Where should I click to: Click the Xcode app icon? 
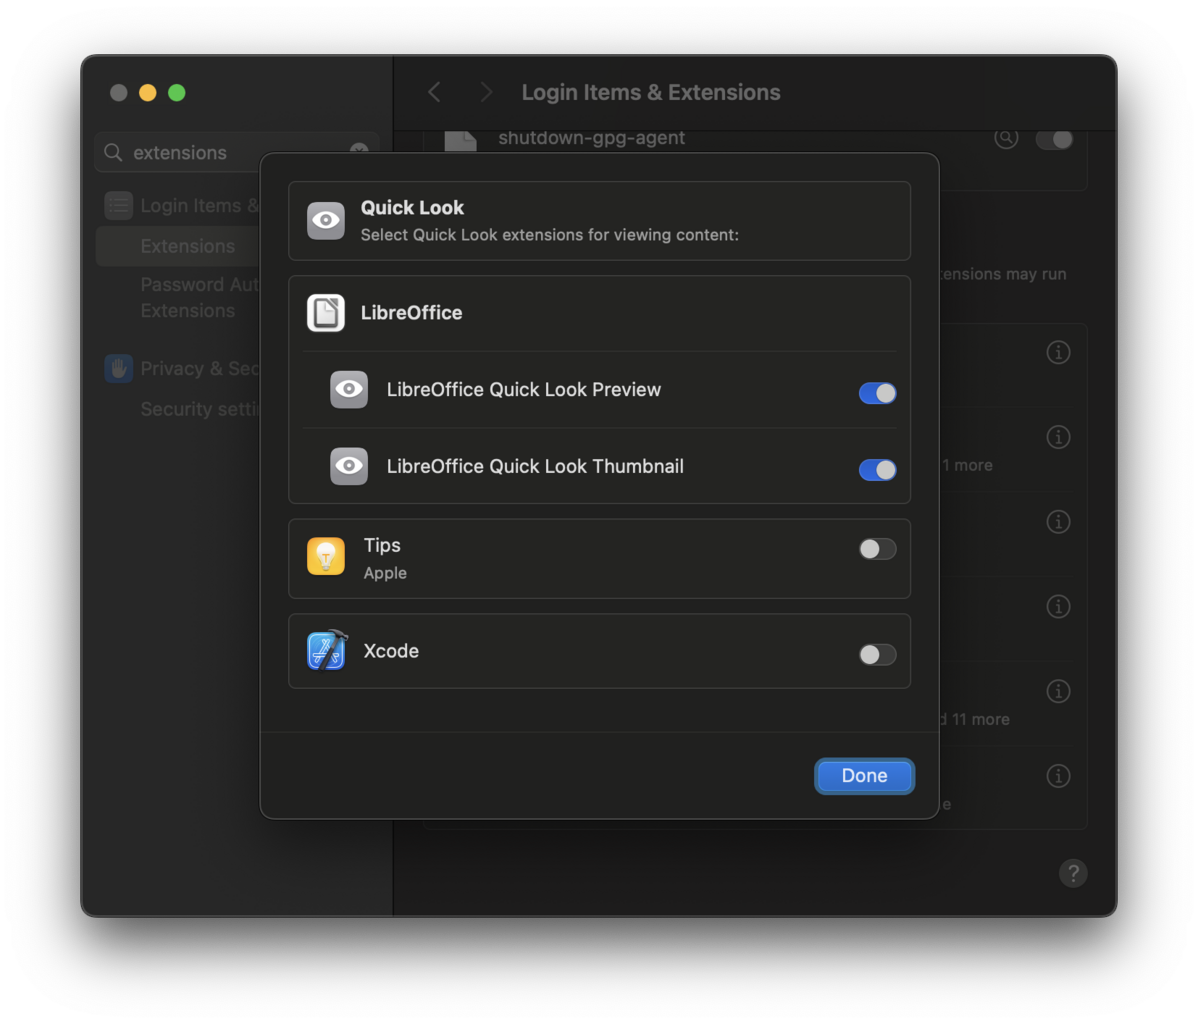[x=325, y=651]
